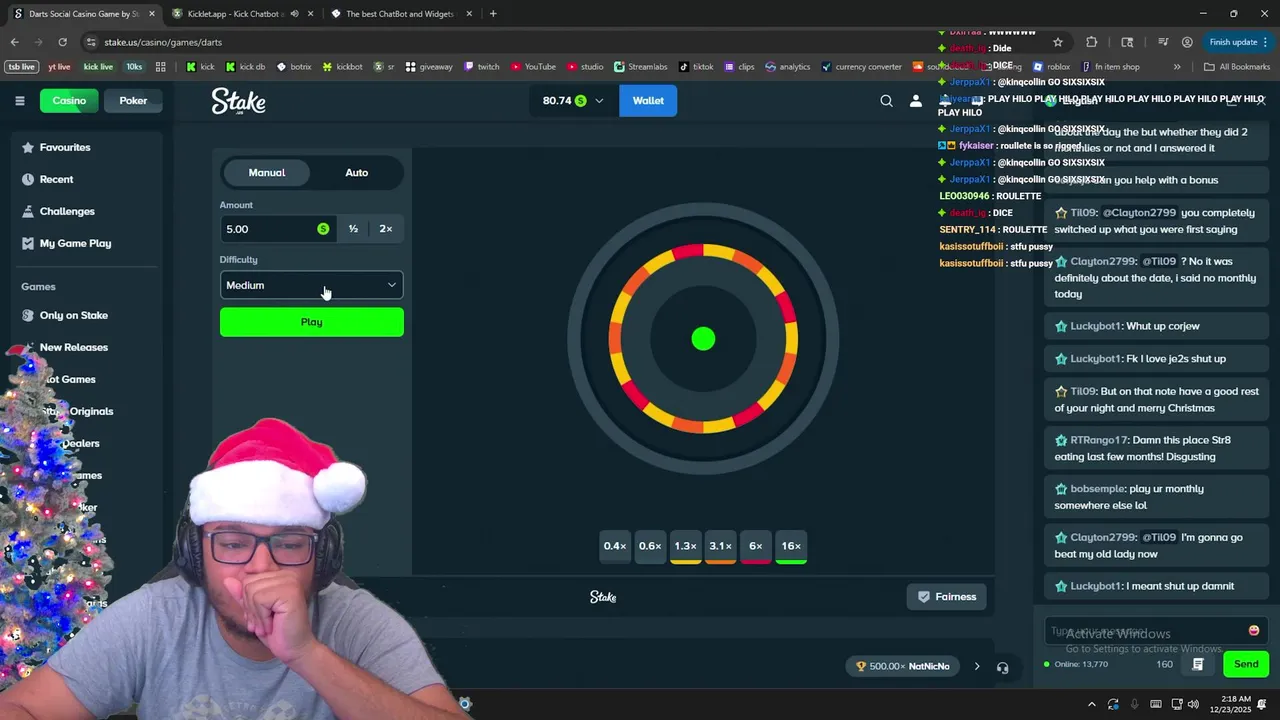Screen dimensions: 1280x720
Task: Select the 0.4× multiplier tile
Action: 615,546
